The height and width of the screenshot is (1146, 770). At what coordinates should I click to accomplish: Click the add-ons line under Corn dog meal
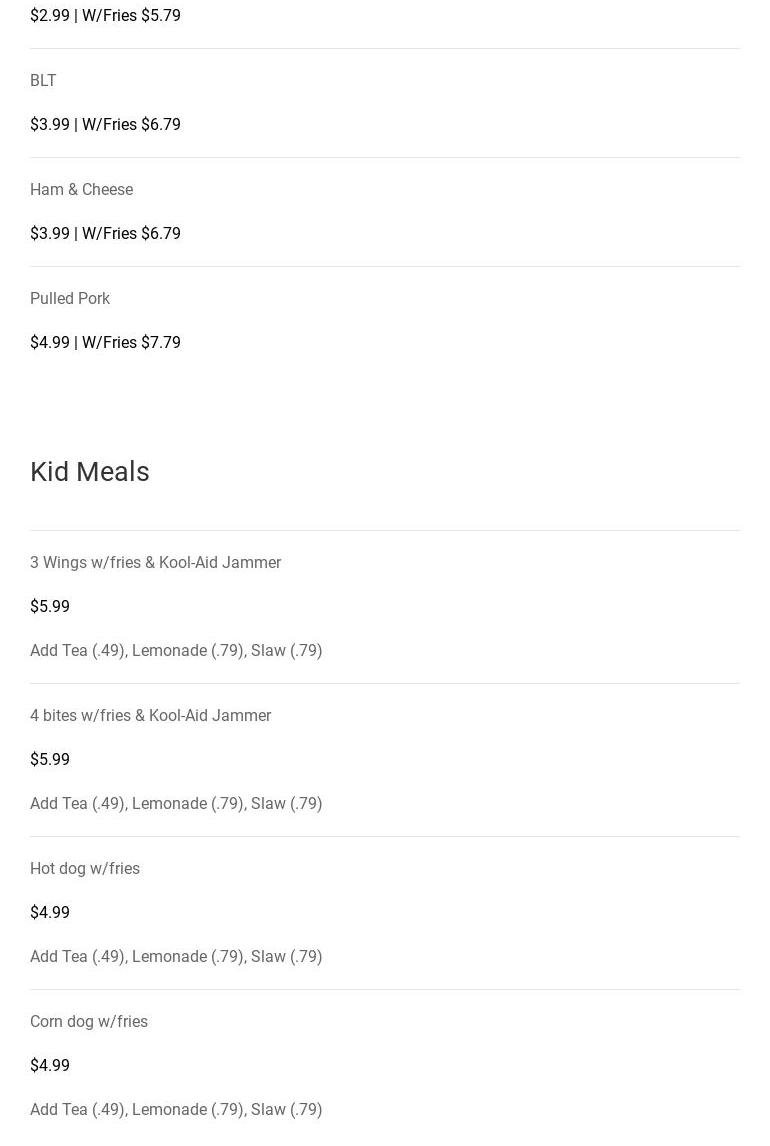click(176, 1110)
